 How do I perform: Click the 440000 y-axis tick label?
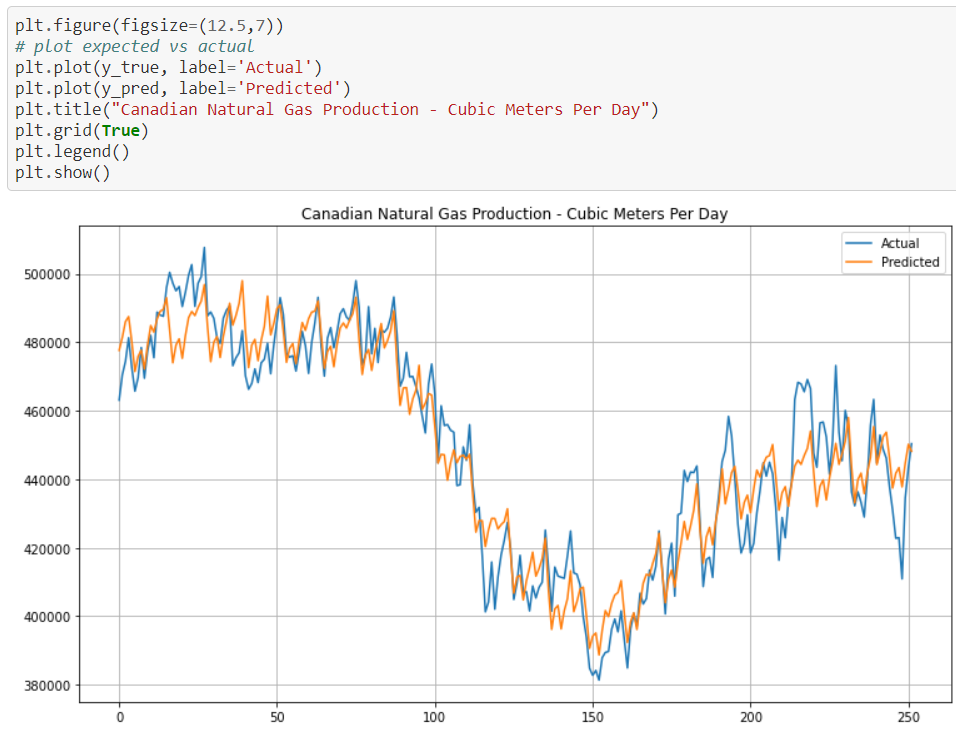[47, 481]
